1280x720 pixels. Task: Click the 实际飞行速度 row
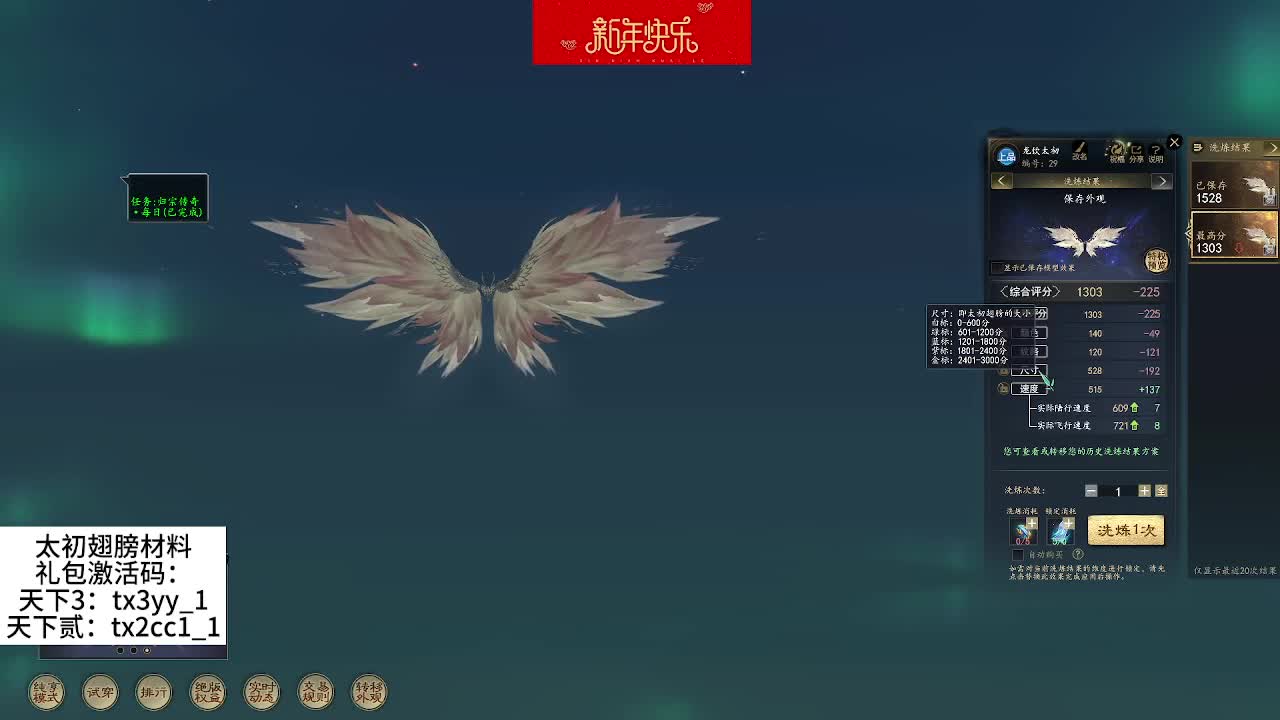(1098, 426)
